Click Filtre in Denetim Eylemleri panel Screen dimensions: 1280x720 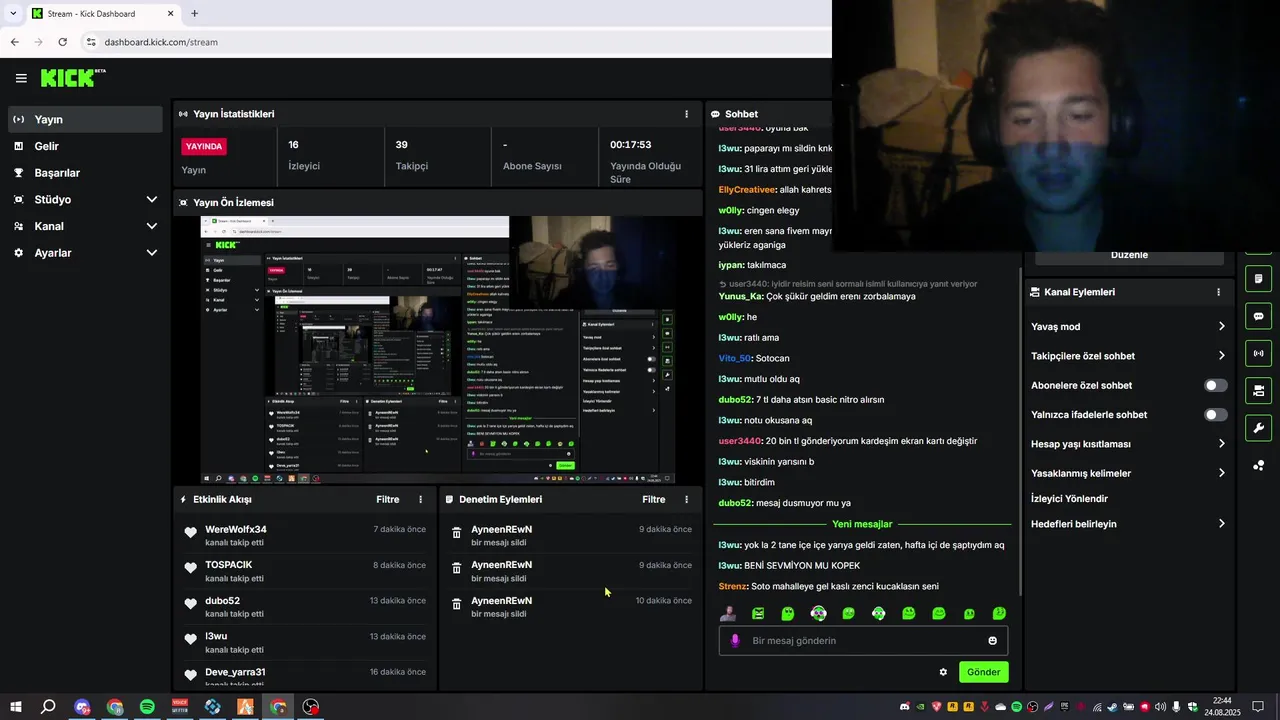(653, 499)
